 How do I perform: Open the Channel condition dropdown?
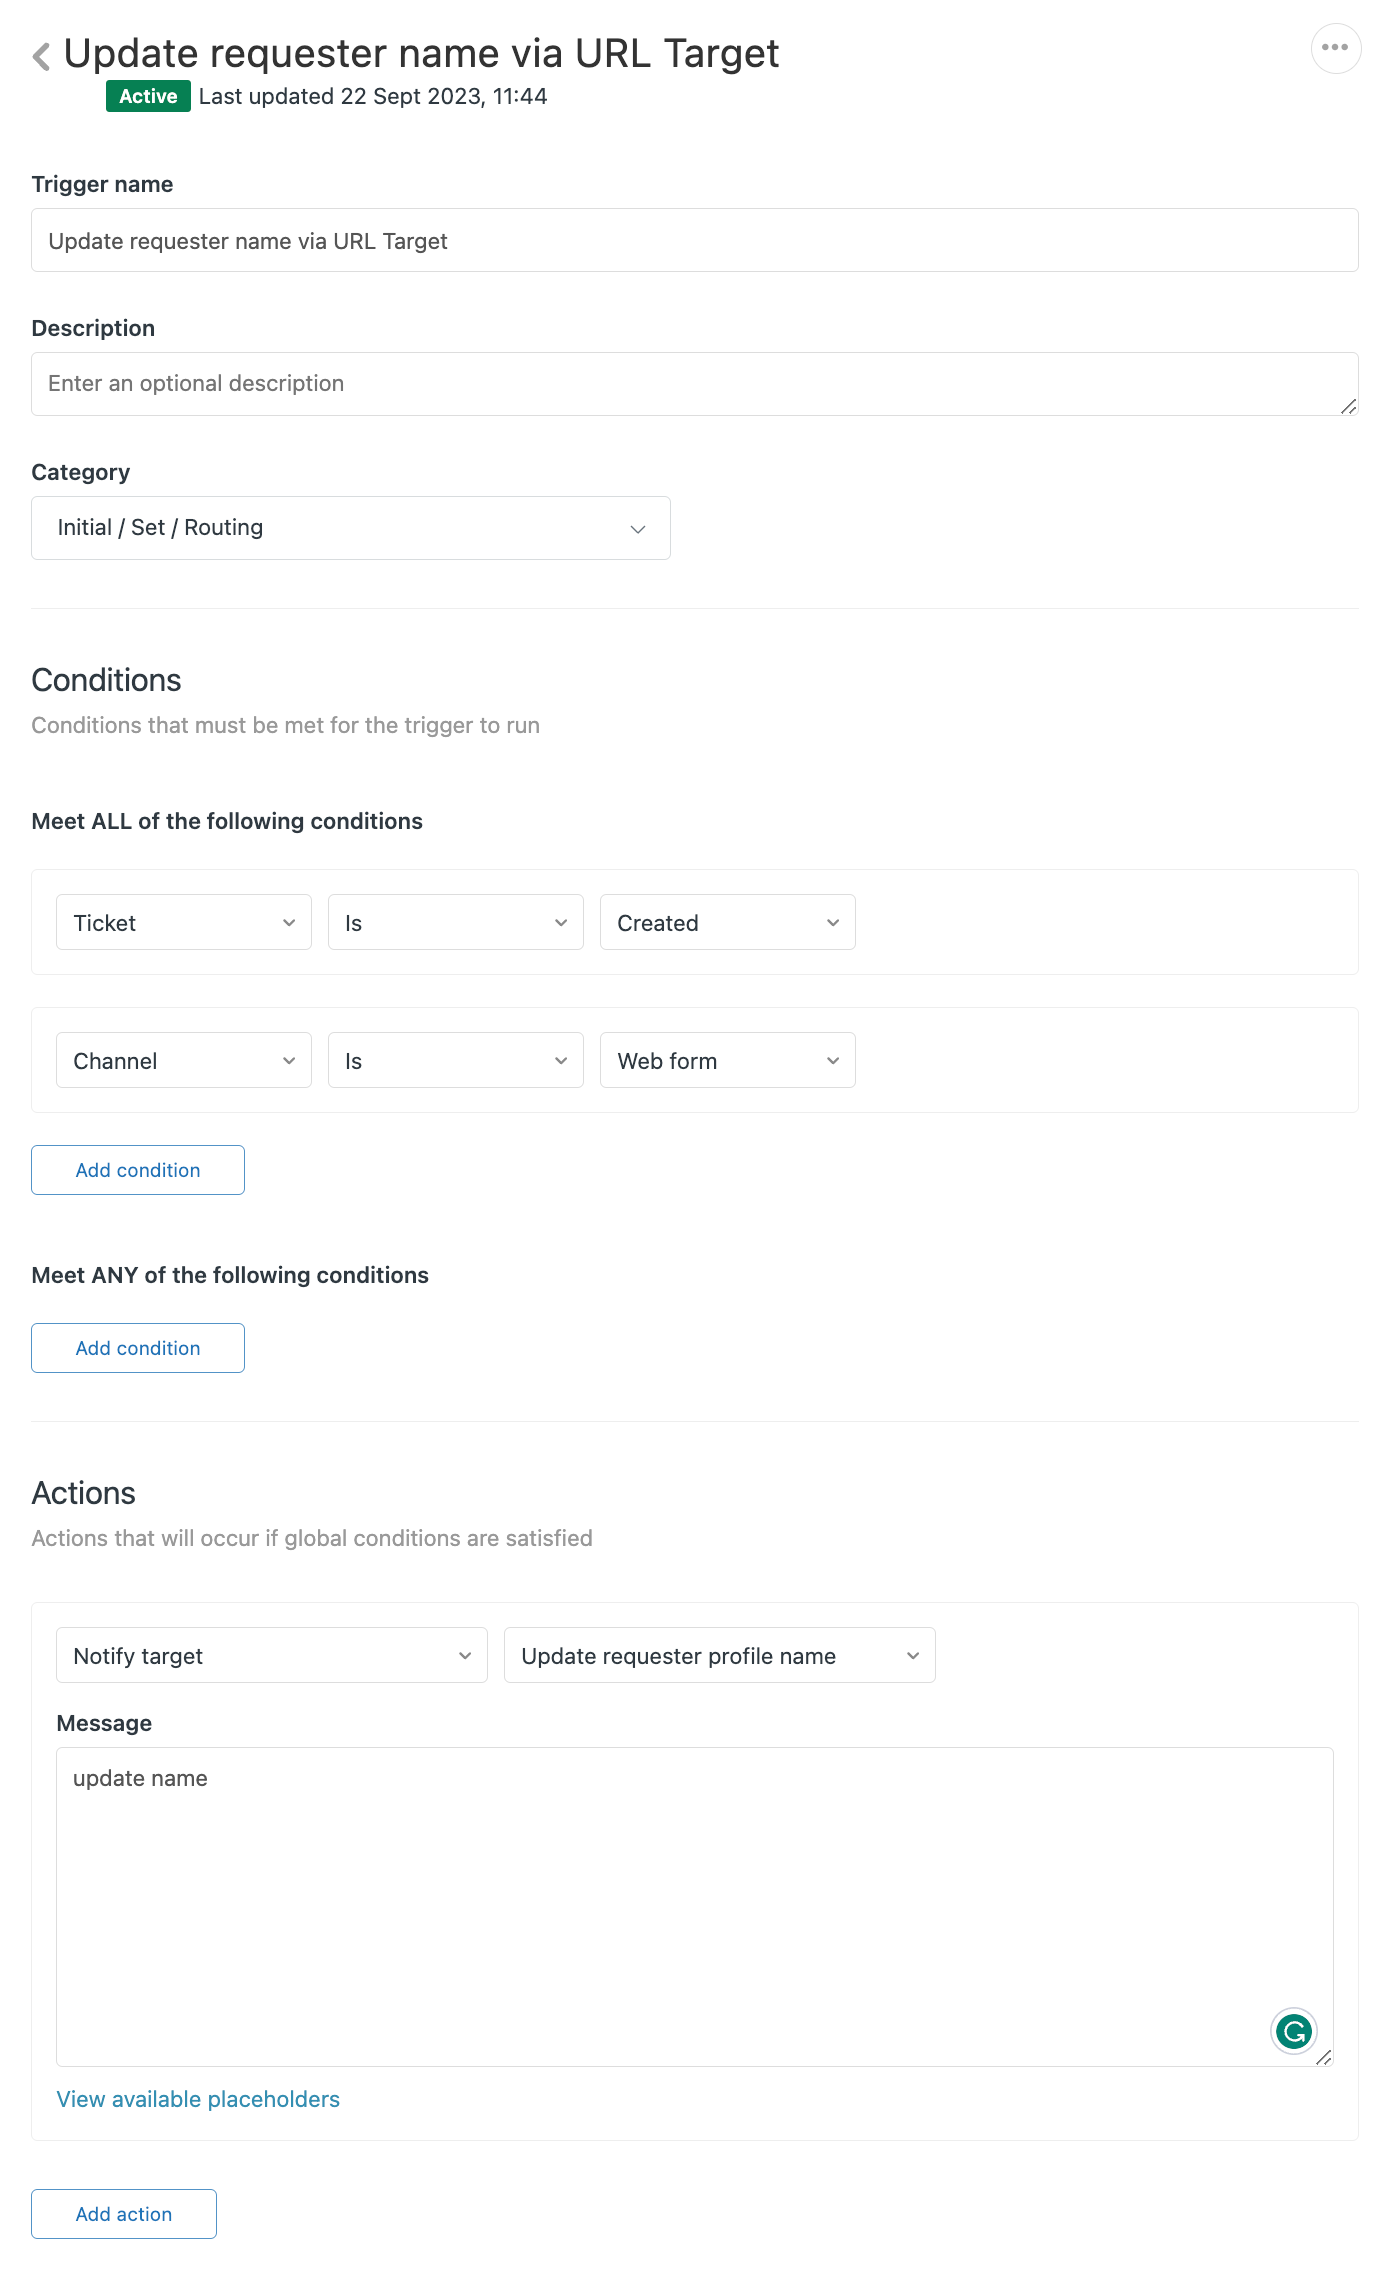[183, 1060]
